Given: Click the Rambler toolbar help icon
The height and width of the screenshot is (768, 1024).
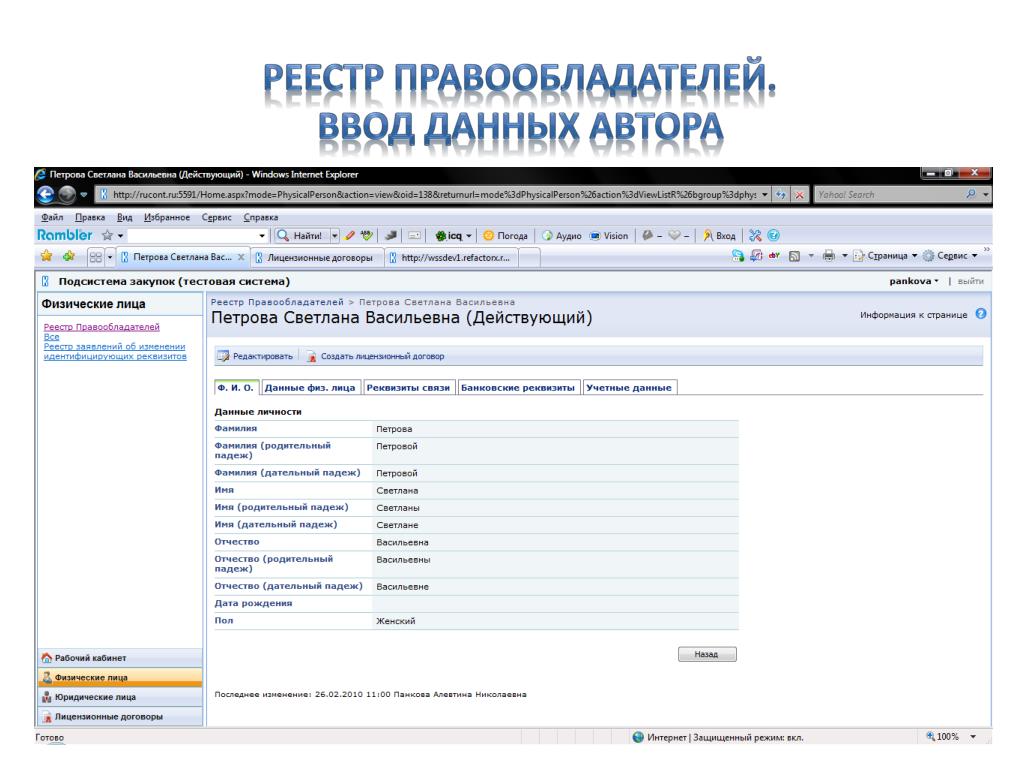Looking at the screenshot, I should click(773, 236).
